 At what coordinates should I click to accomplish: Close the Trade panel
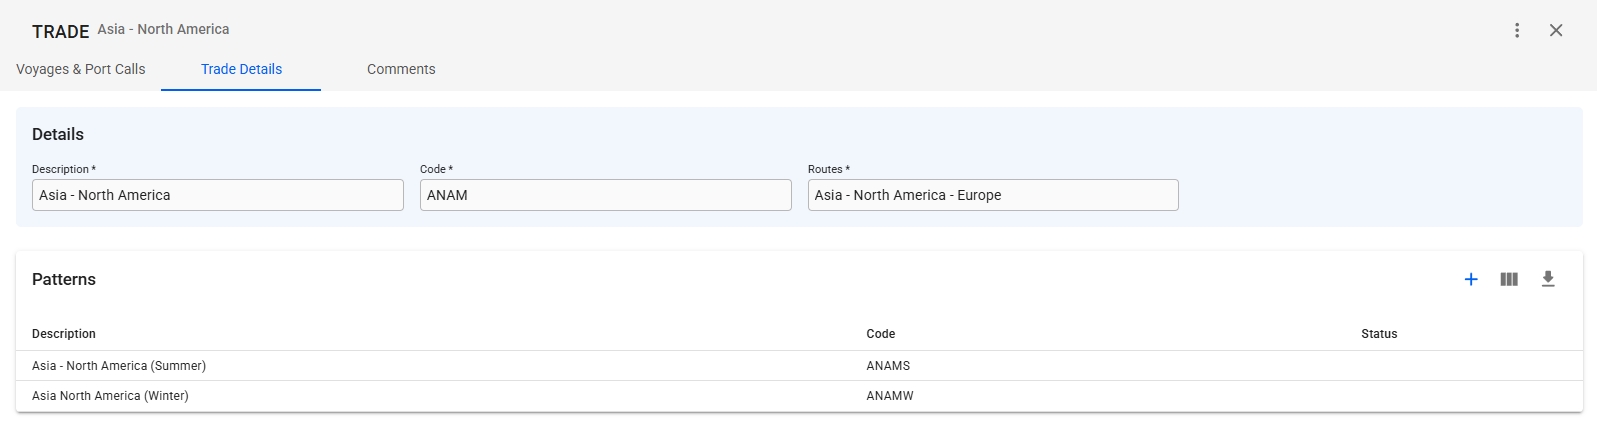pos(1556,30)
